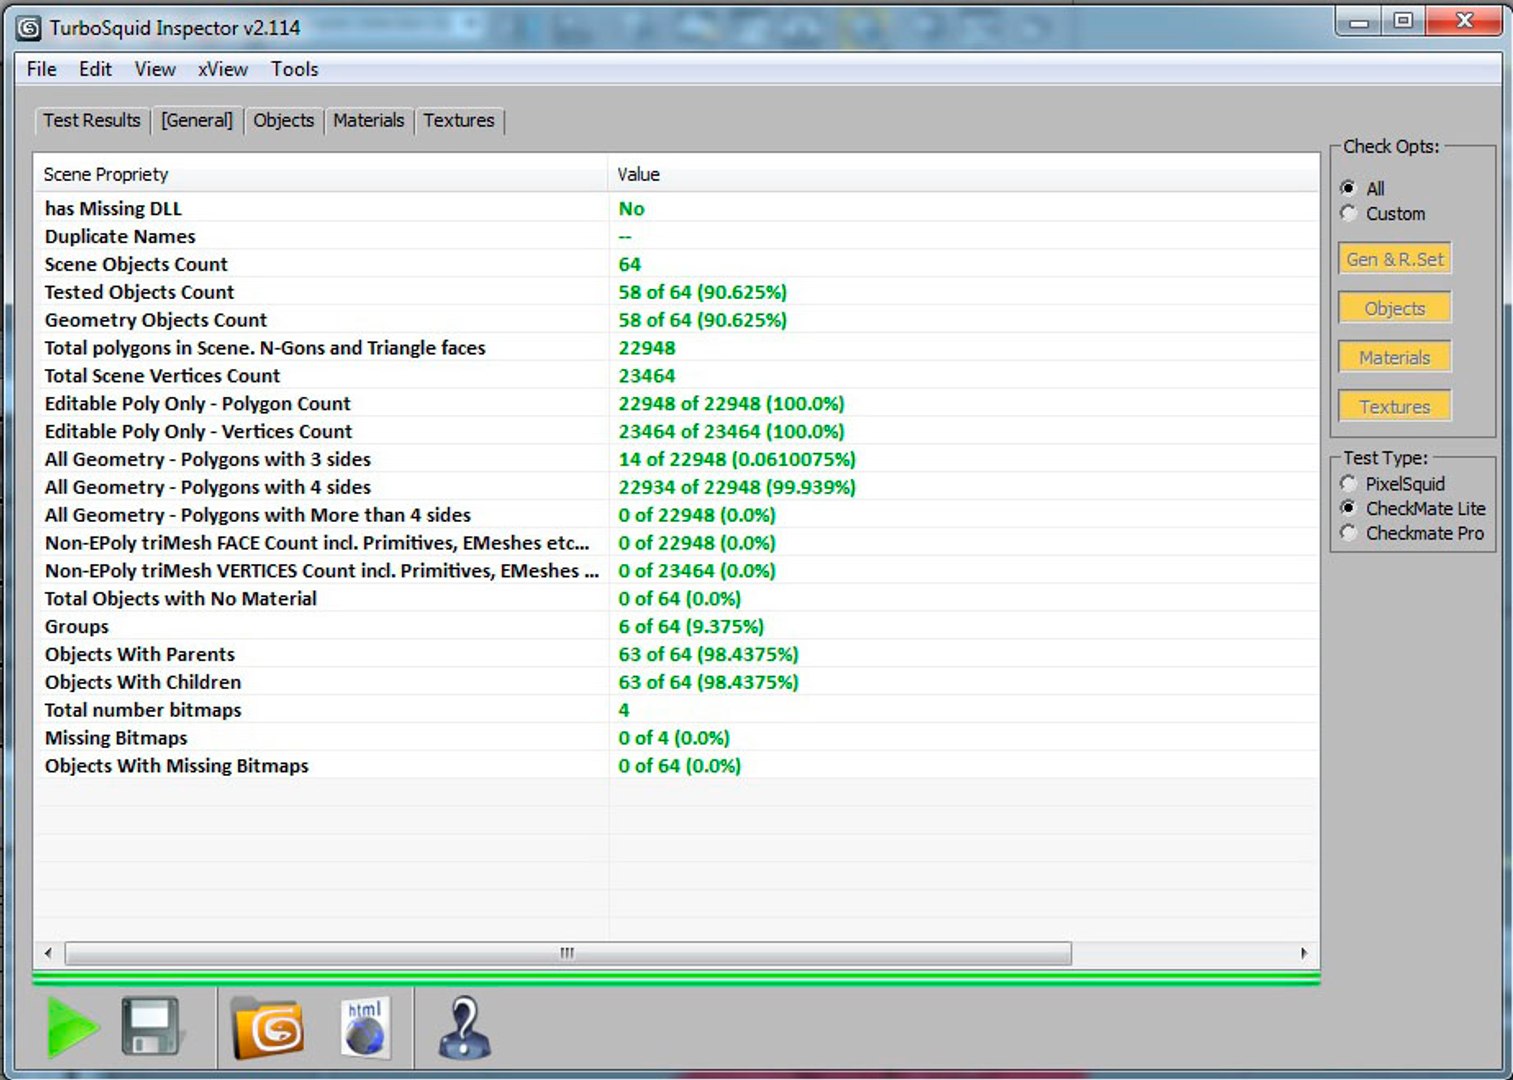Click the TurboSquid Inspector title bar logo
The height and width of the screenshot is (1080, 1513).
click(x=29, y=28)
